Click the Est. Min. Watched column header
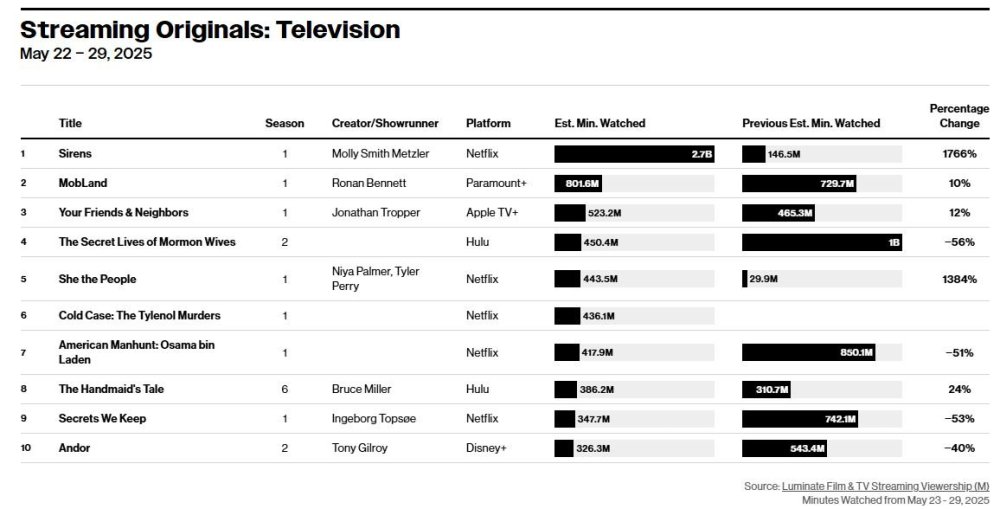 pyautogui.click(x=600, y=123)
